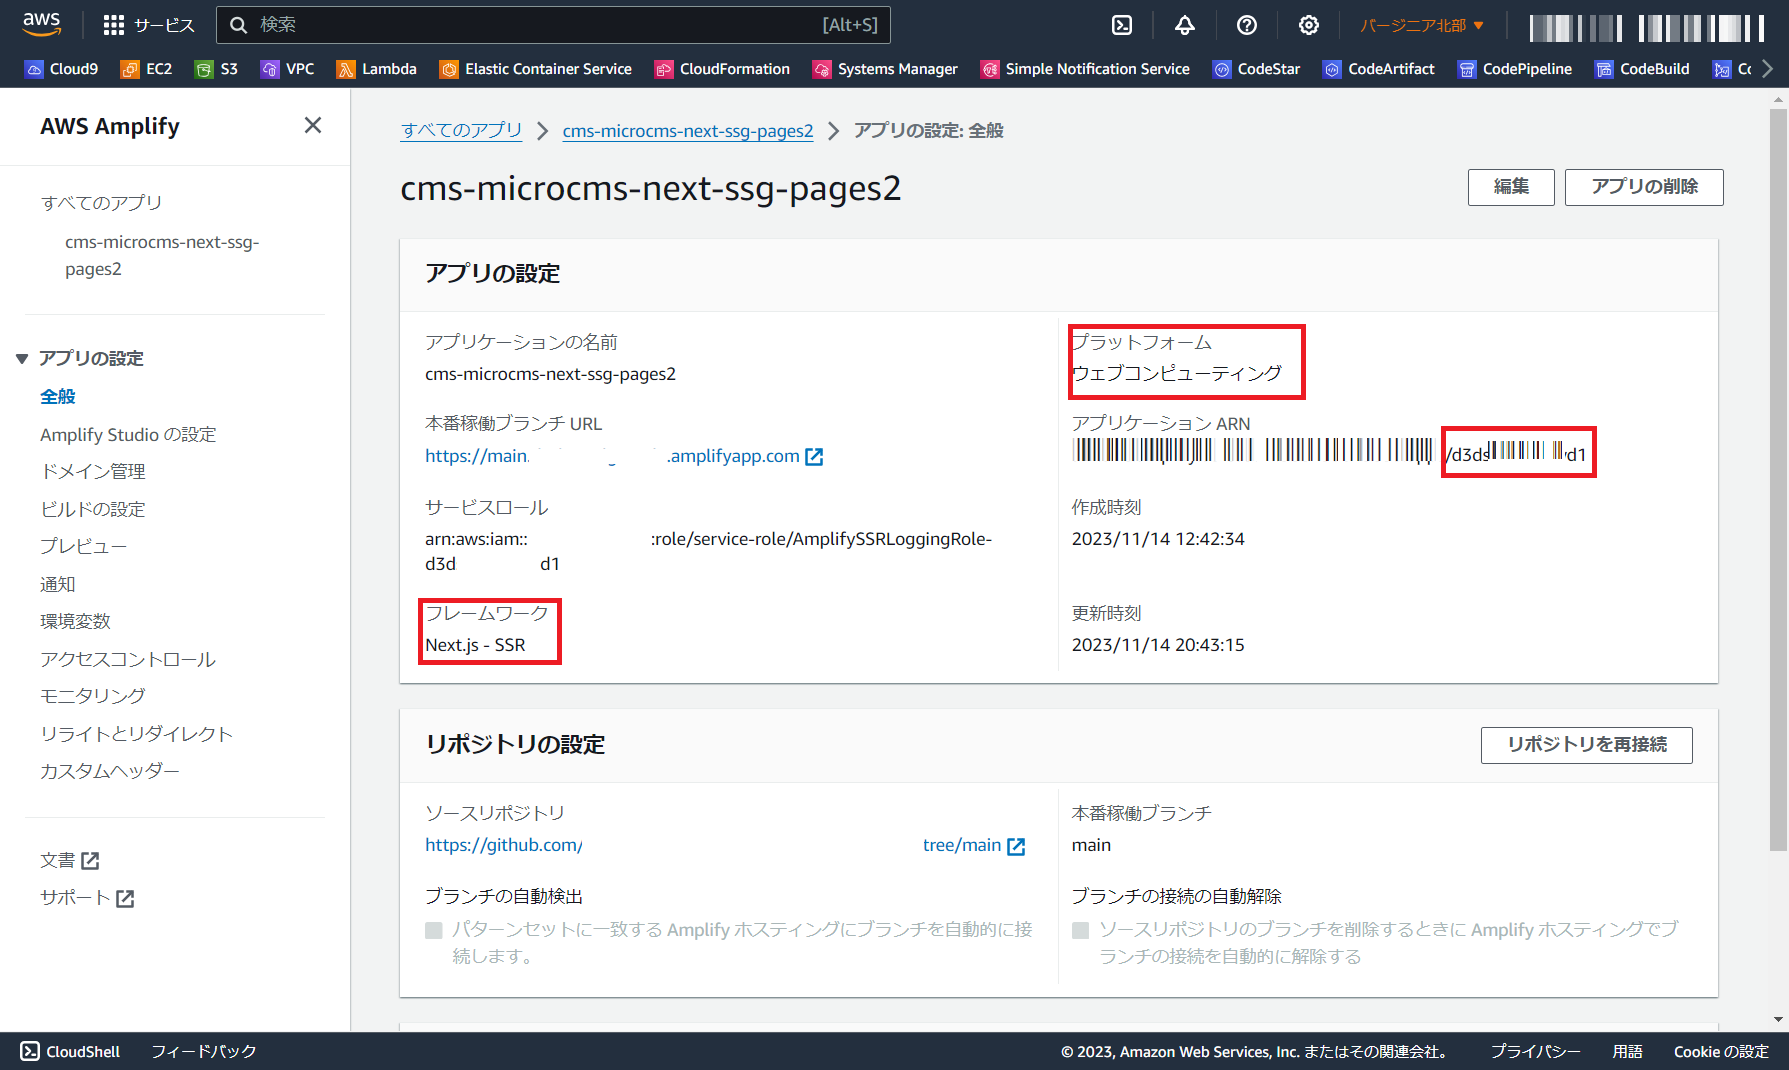1789x1070 pixels.
Task: Open the 文書 external link
Action: point(69,860)
